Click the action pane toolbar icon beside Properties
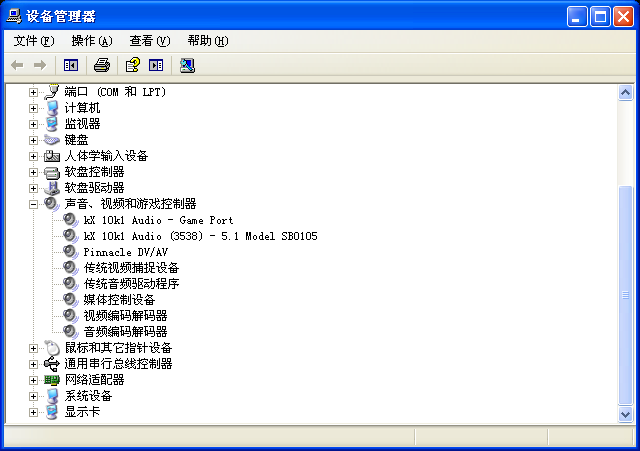This screenshot has width=640, height=451. (156, 65)
